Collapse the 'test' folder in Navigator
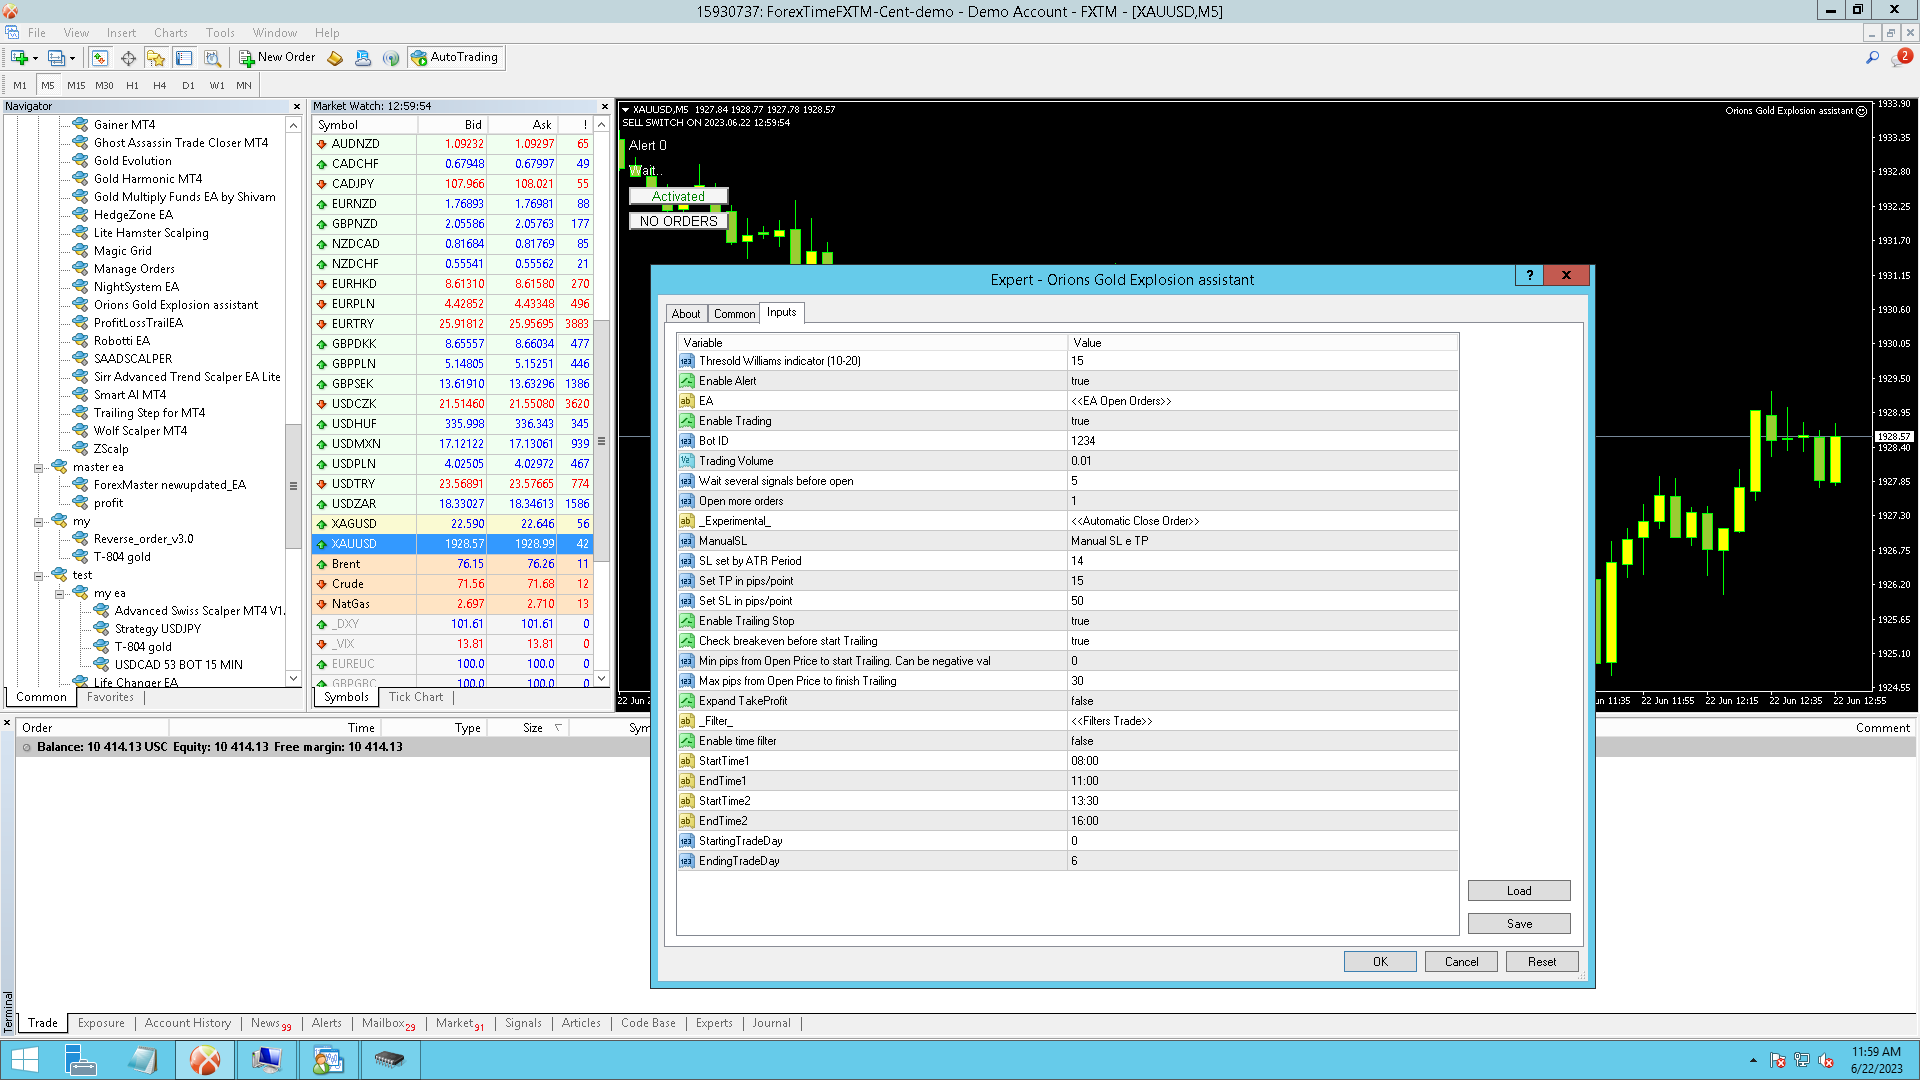 click(39, 575)
